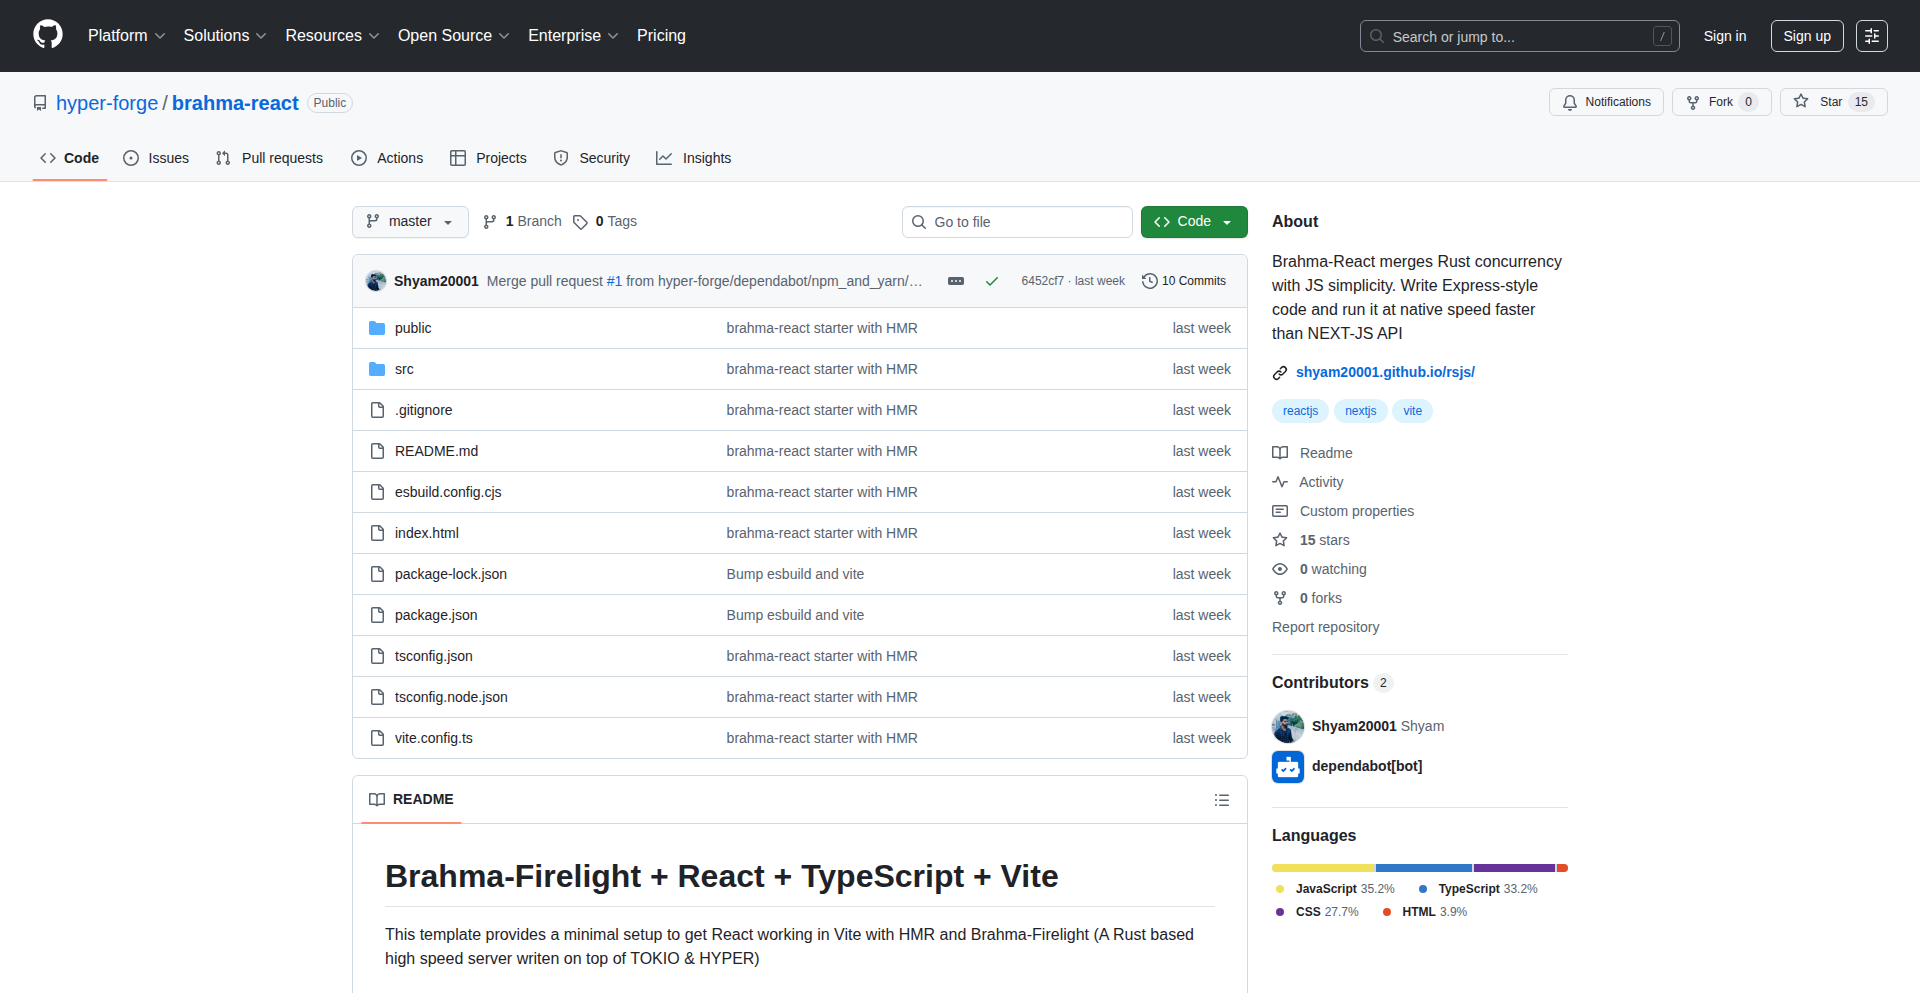Click the Sign up button
Screen dimensions: 1920x993
1806,35
